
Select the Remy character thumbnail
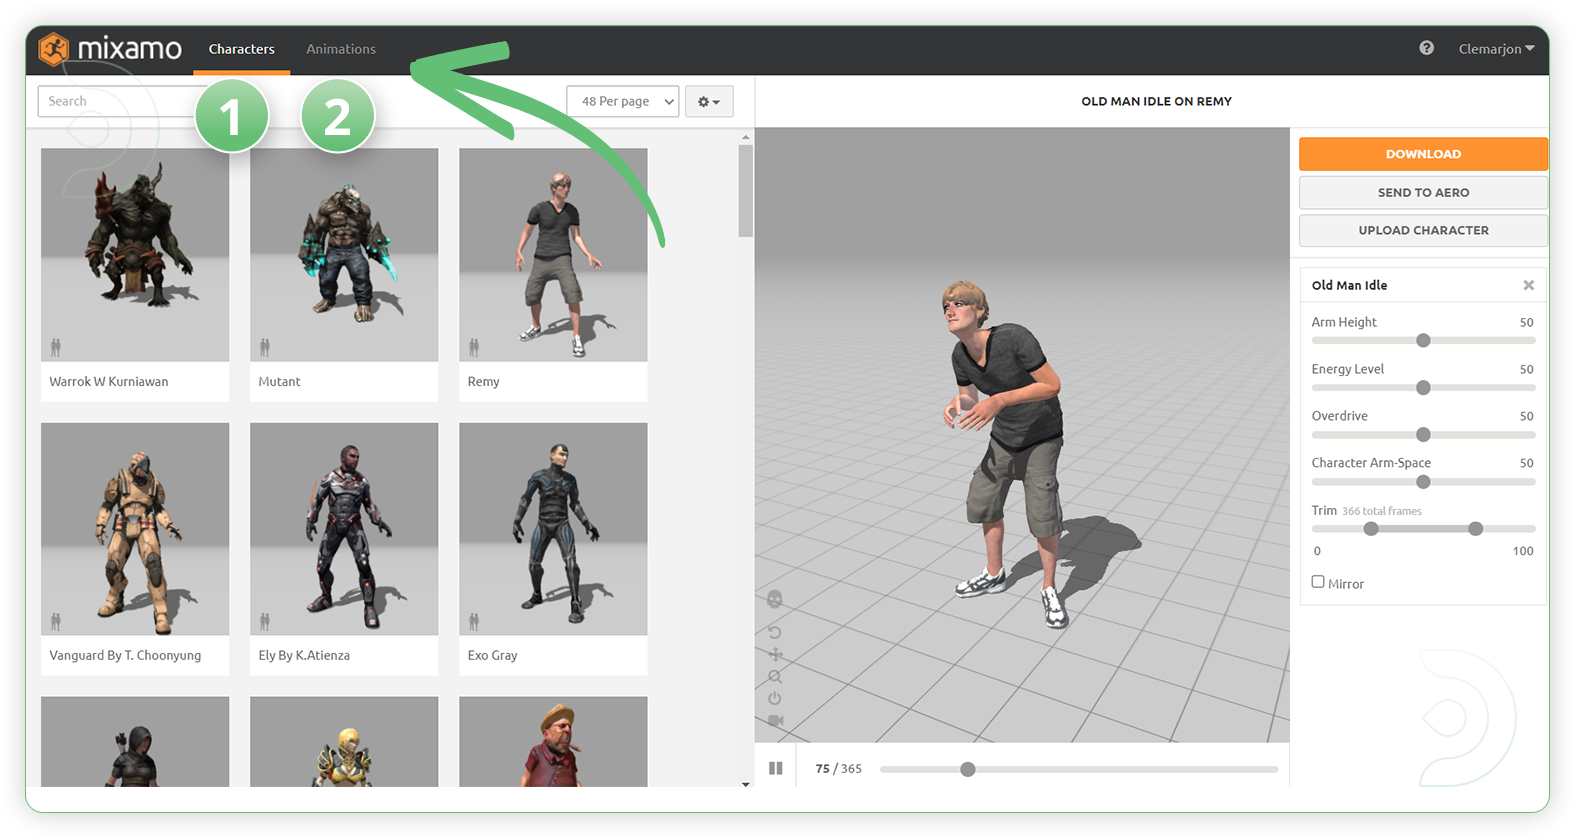(553, 255)
